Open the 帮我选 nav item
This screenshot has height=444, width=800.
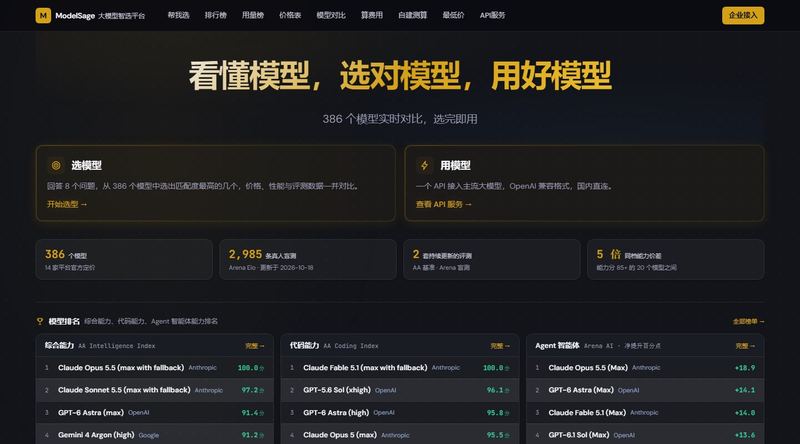(179, 15)
